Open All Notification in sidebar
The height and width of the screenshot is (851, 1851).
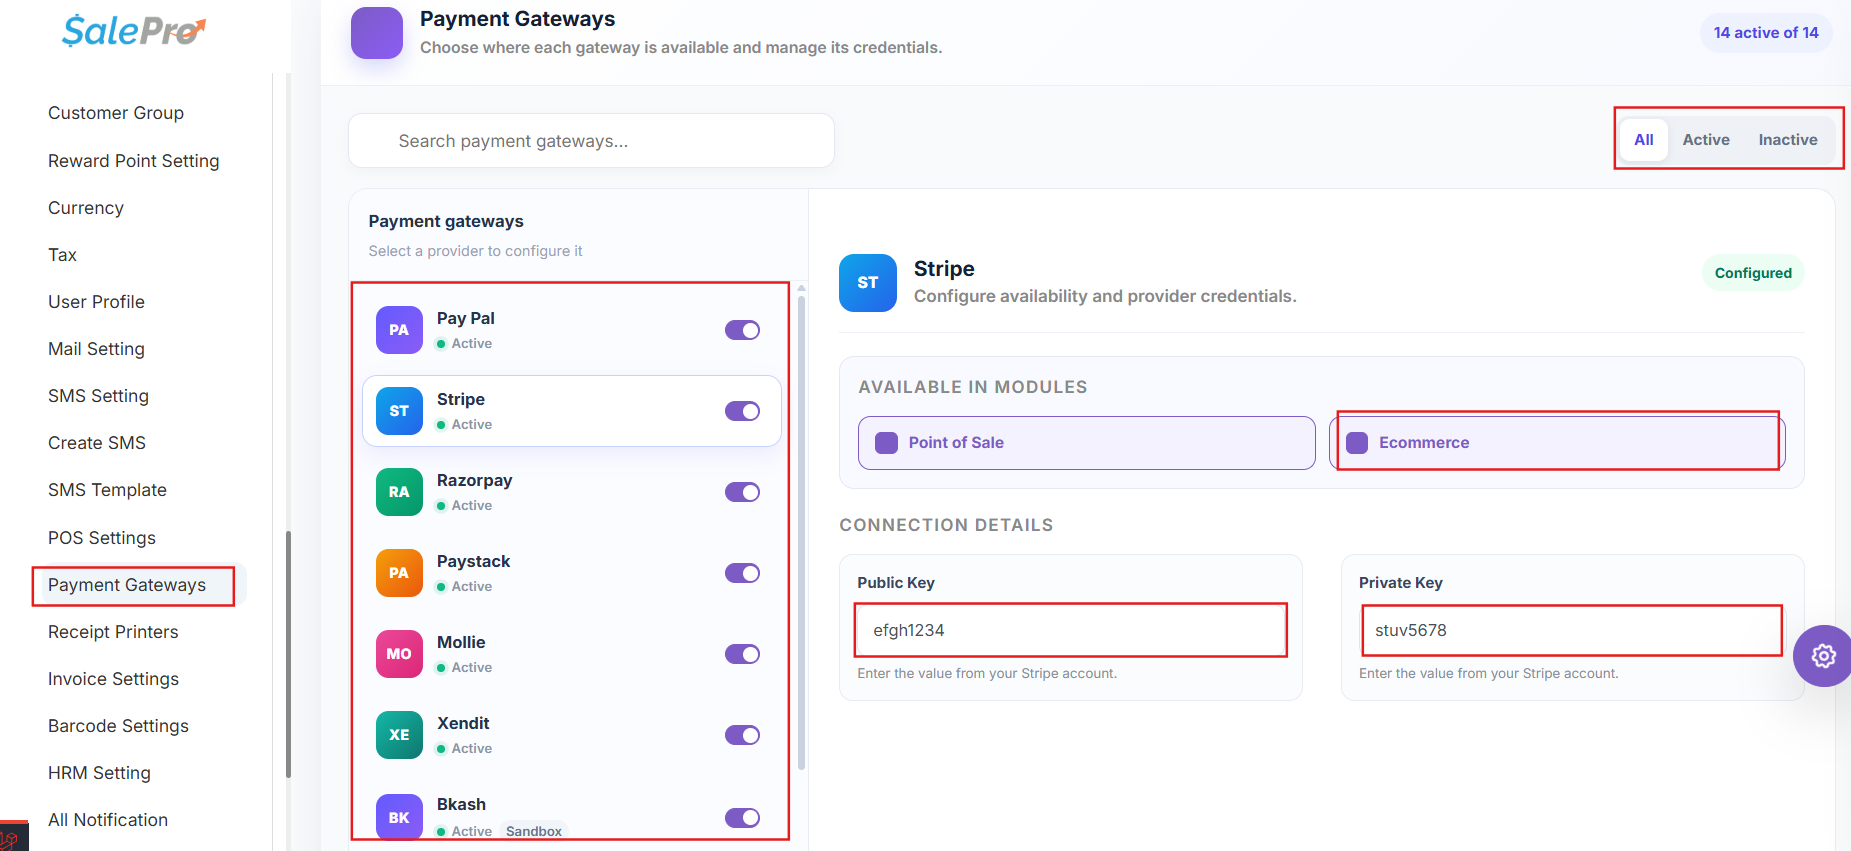pos(108,820)
